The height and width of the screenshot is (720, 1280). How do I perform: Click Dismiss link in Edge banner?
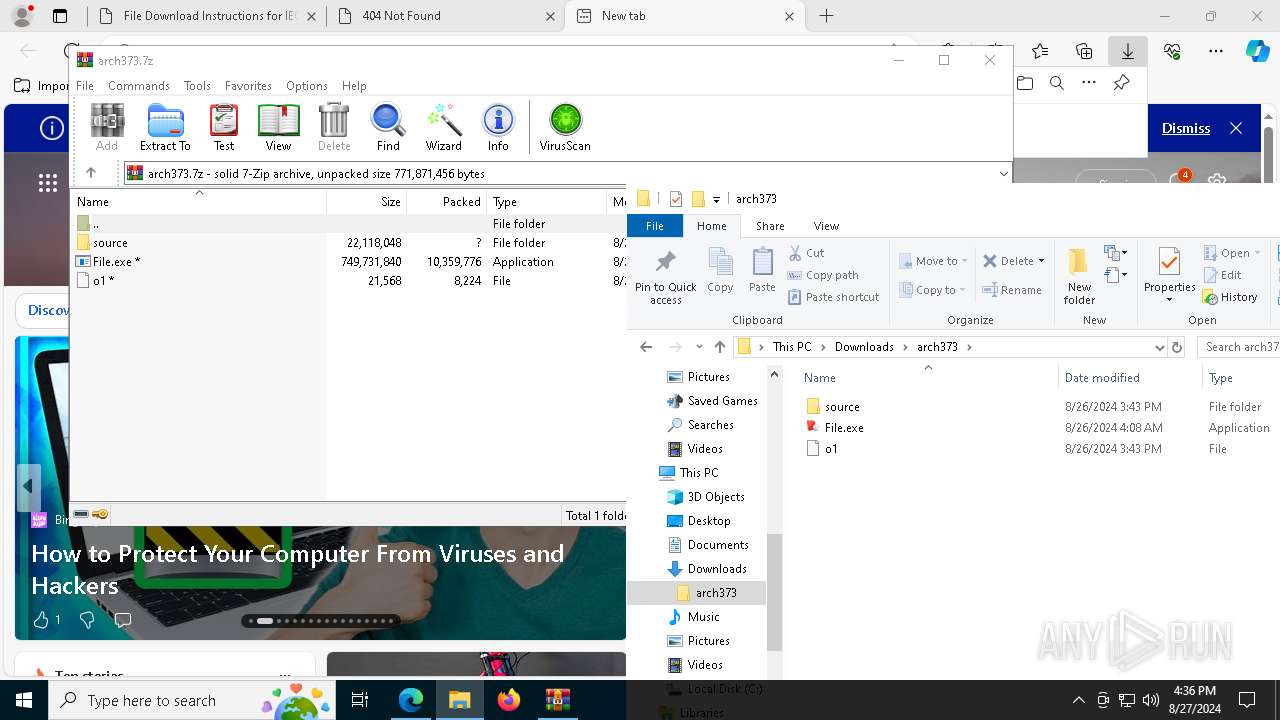click(1186, 128)
